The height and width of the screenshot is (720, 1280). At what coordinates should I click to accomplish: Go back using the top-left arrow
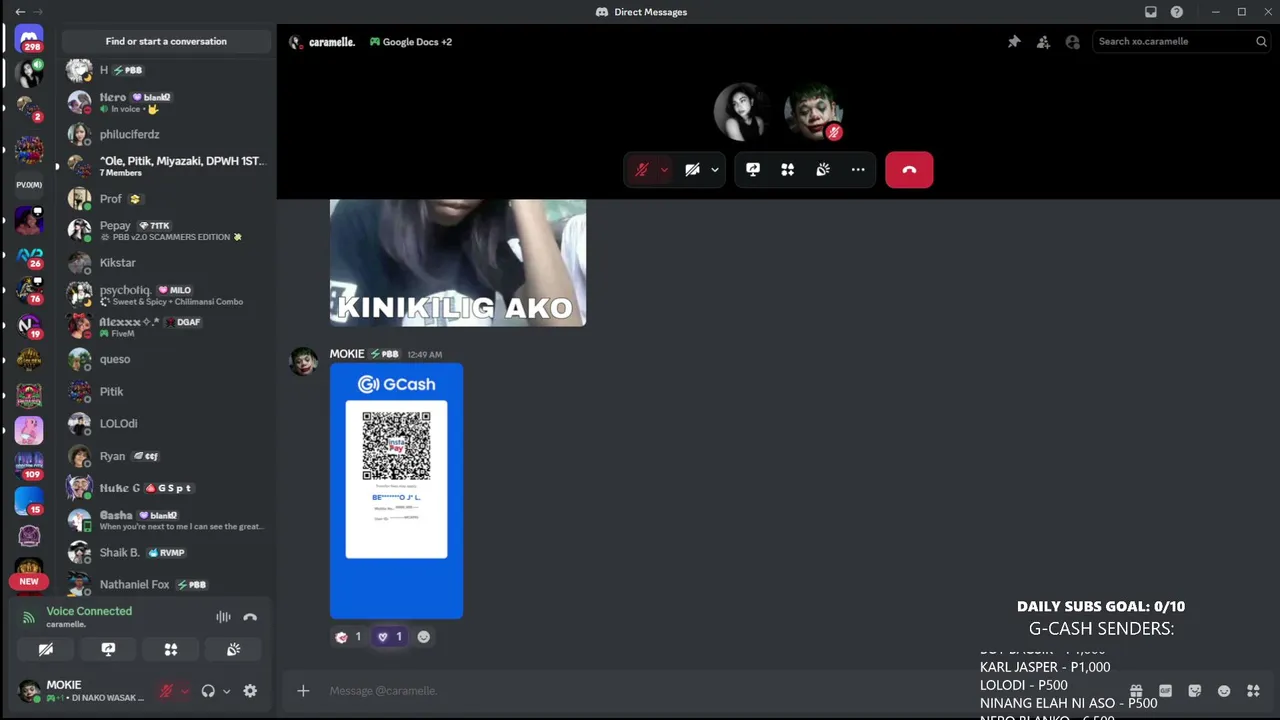(20, 12)
